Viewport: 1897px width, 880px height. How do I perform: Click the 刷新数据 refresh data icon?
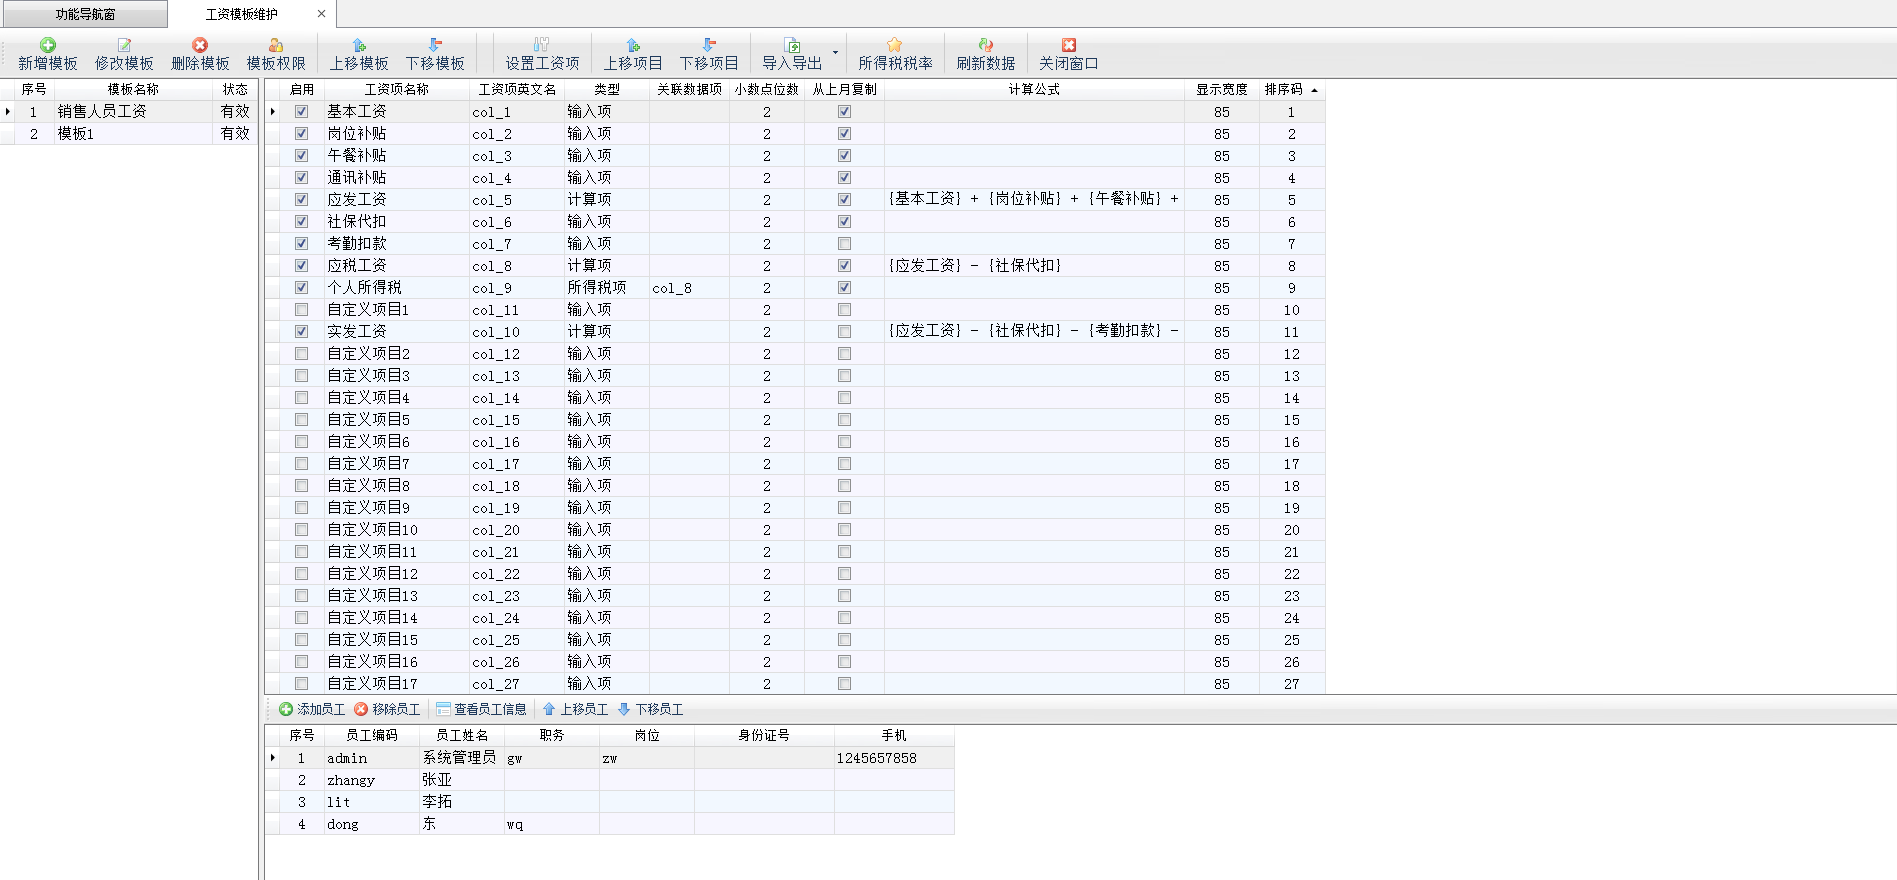tap(985, 46)
